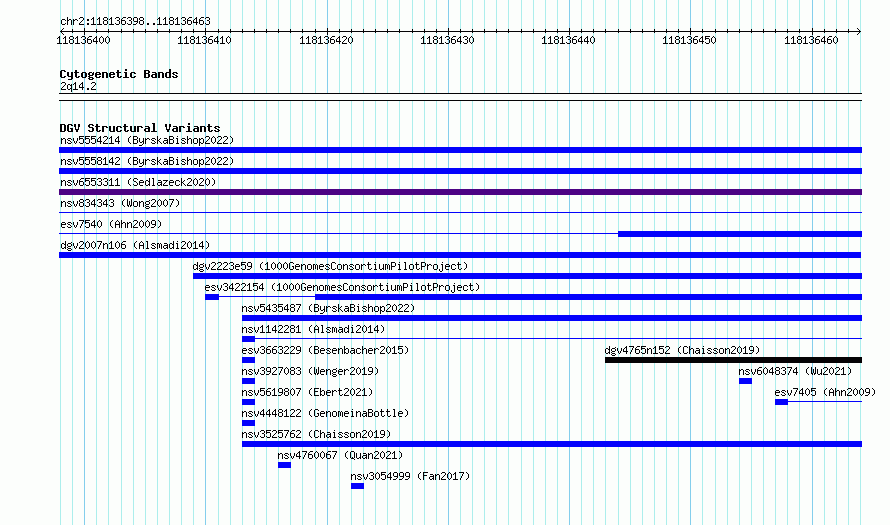Click the purple nsv6553311 variant bar

coord(460,192)
